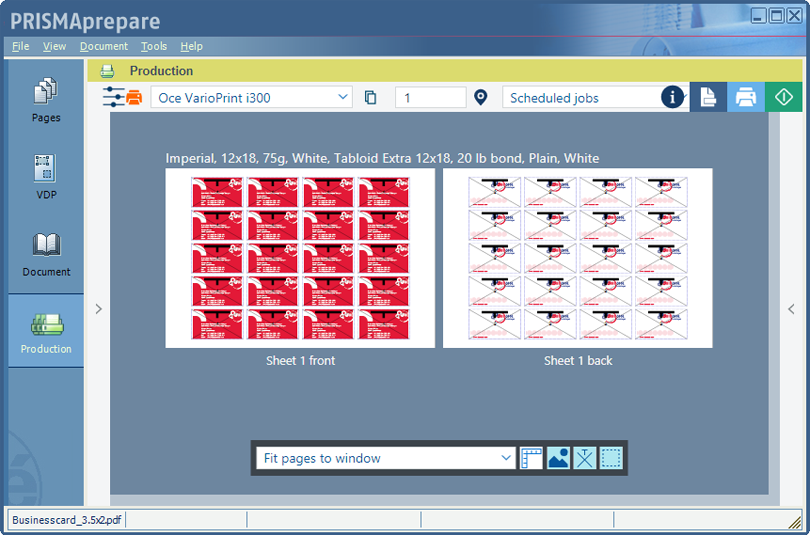Click the green start button

(784, 97)
